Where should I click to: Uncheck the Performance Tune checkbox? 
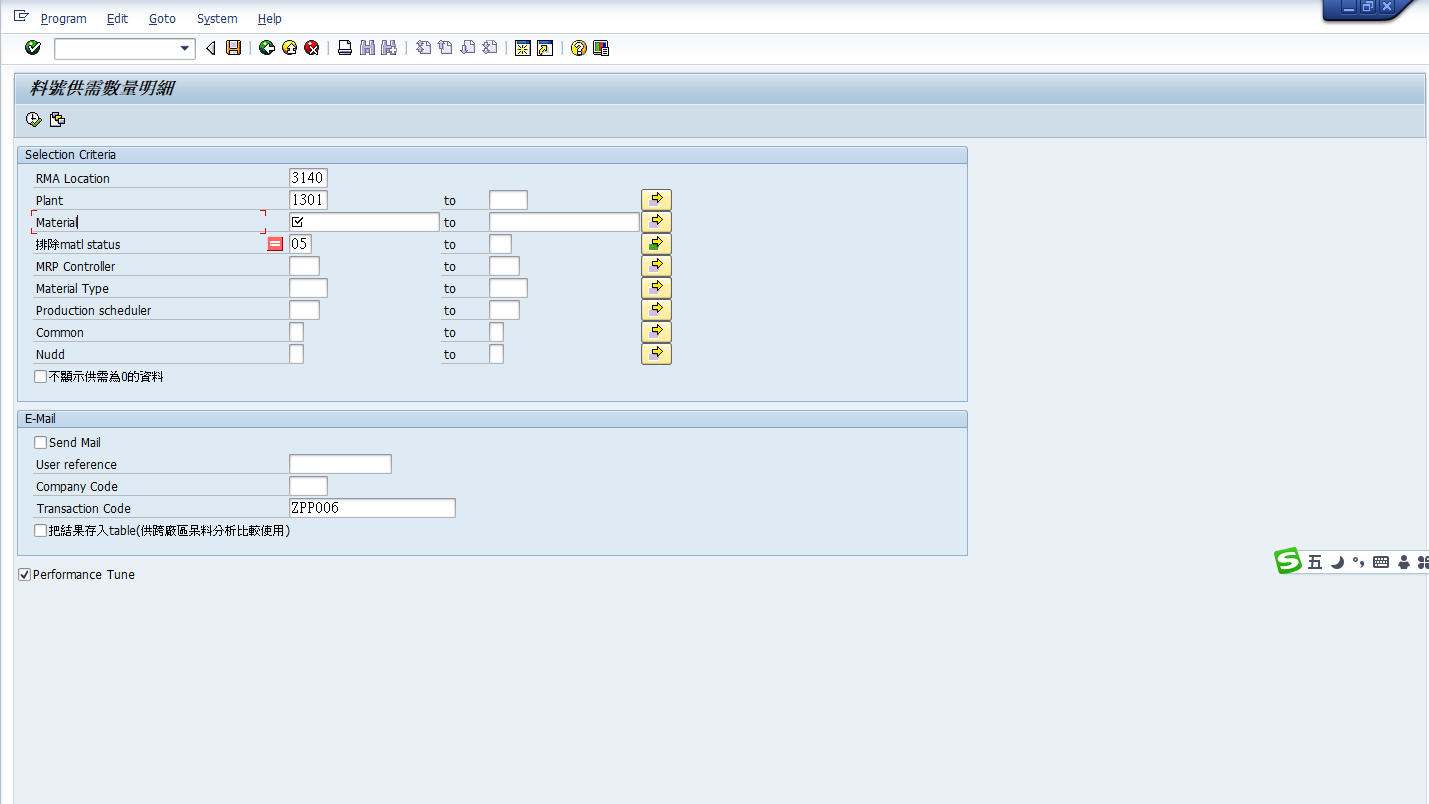pos(25,575)
